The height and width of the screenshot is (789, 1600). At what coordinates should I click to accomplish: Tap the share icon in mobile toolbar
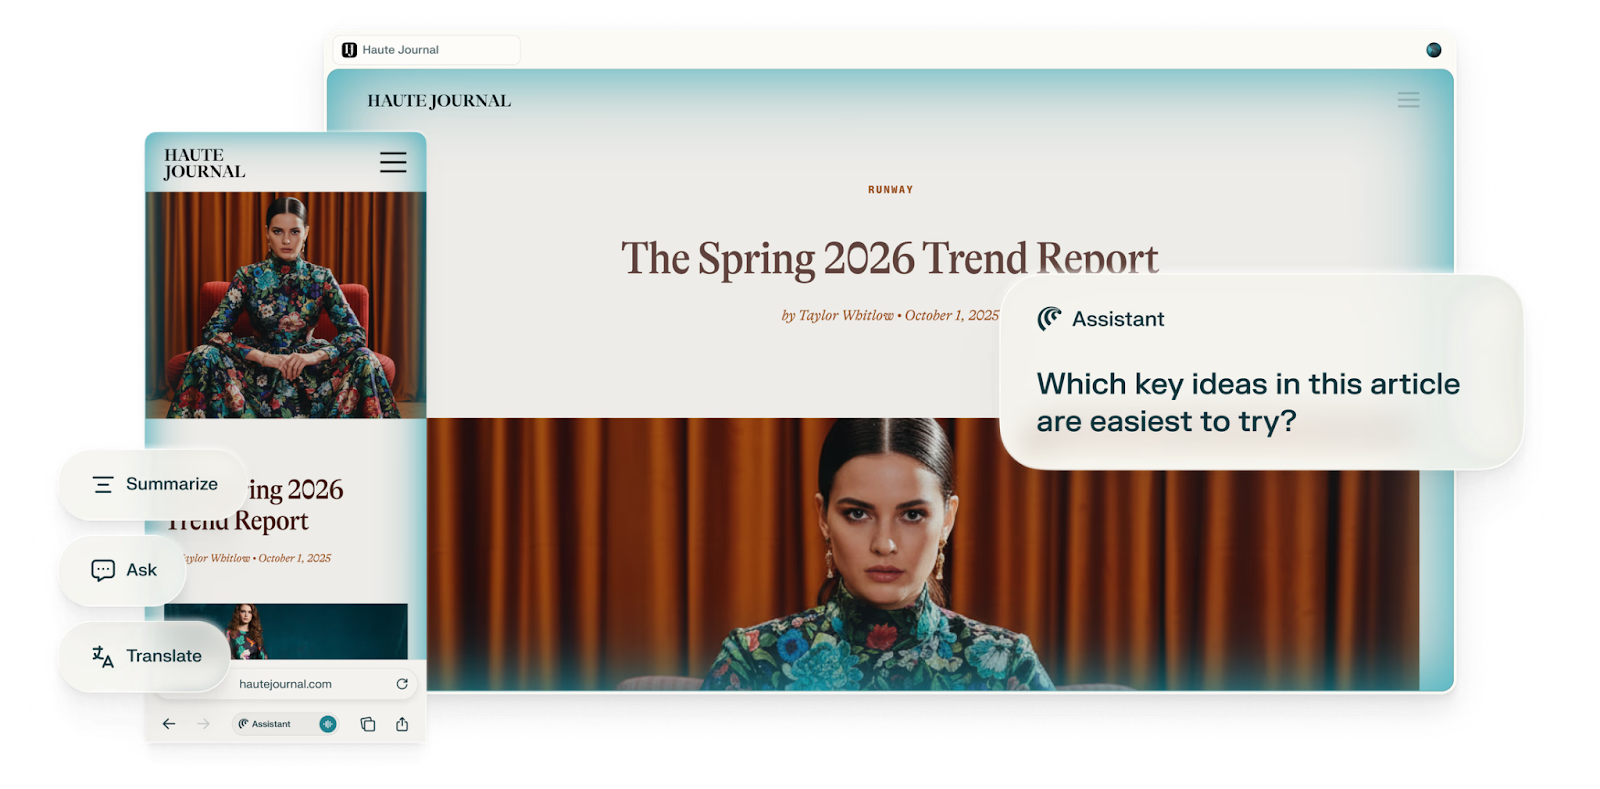tap(402, 724)
